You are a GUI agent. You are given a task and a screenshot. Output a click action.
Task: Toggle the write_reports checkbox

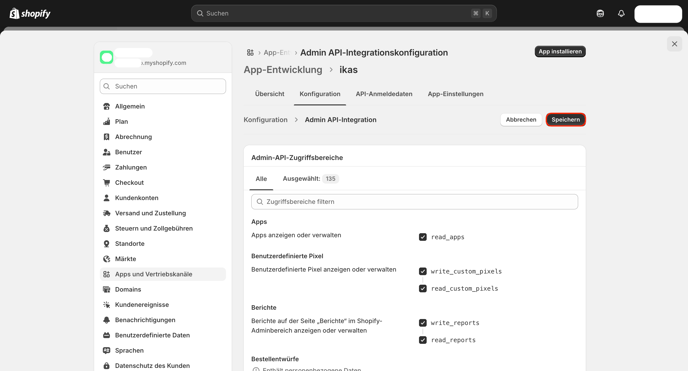[423, 323]
